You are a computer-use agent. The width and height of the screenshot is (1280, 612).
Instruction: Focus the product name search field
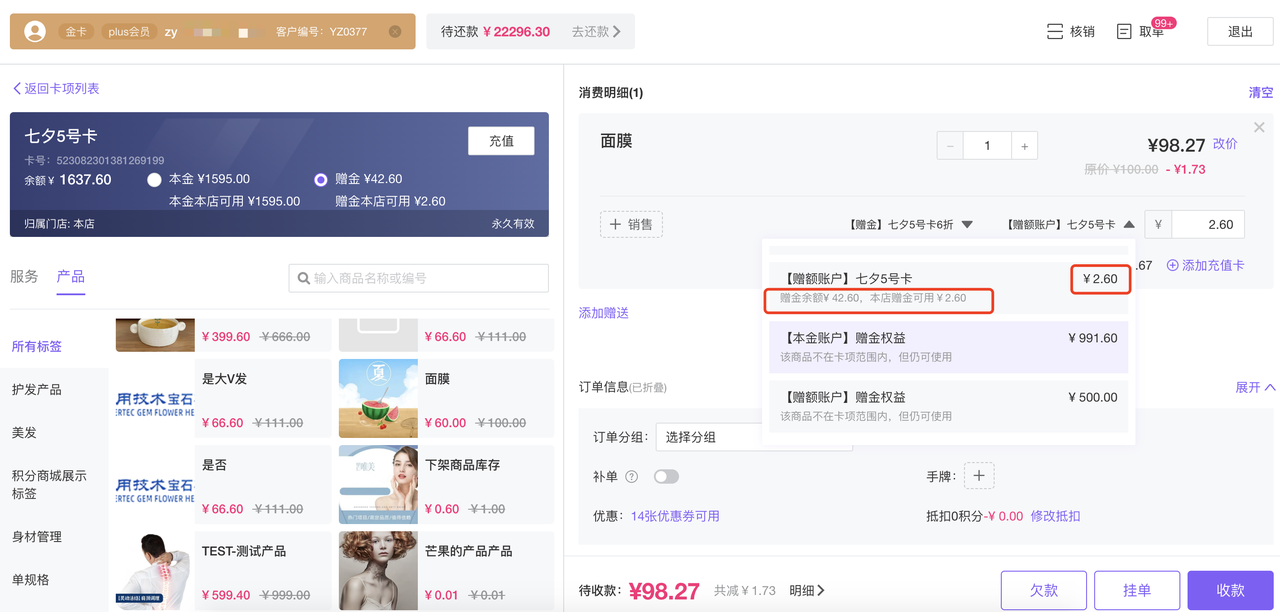click(x=418, y=278)
